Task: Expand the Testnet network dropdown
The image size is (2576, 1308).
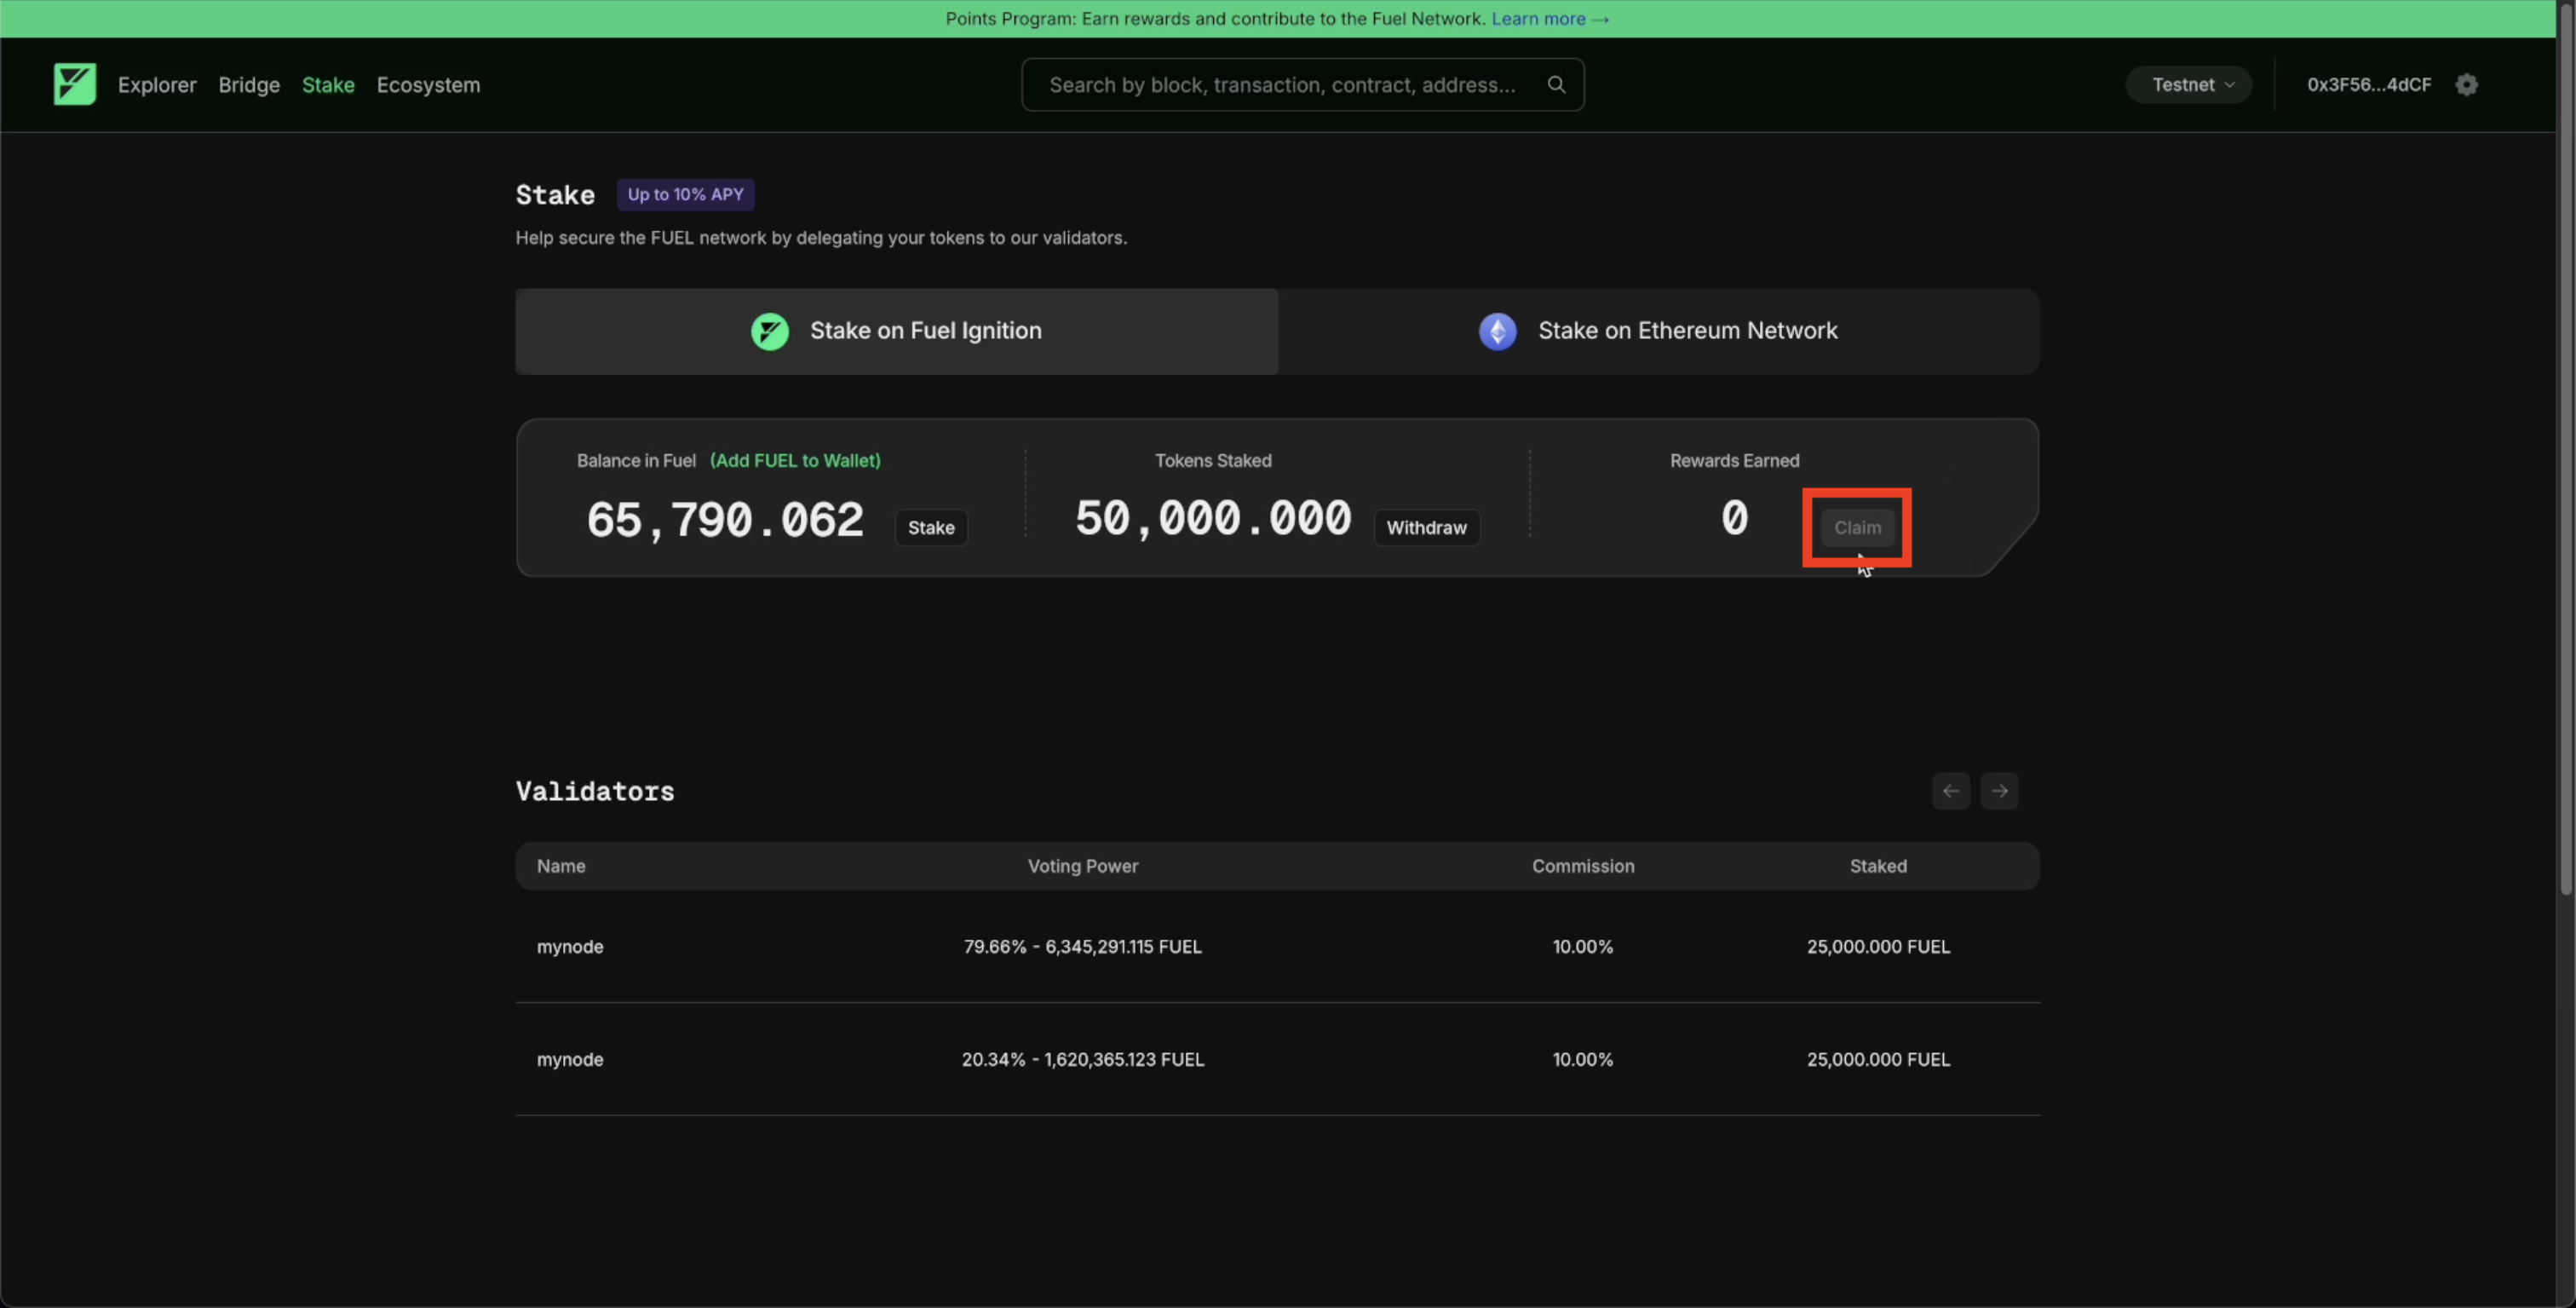Action: (x=2189, y=84)
